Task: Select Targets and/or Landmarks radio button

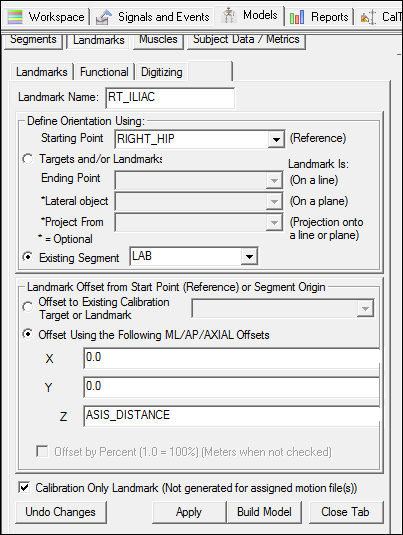Action: point(28,159)
